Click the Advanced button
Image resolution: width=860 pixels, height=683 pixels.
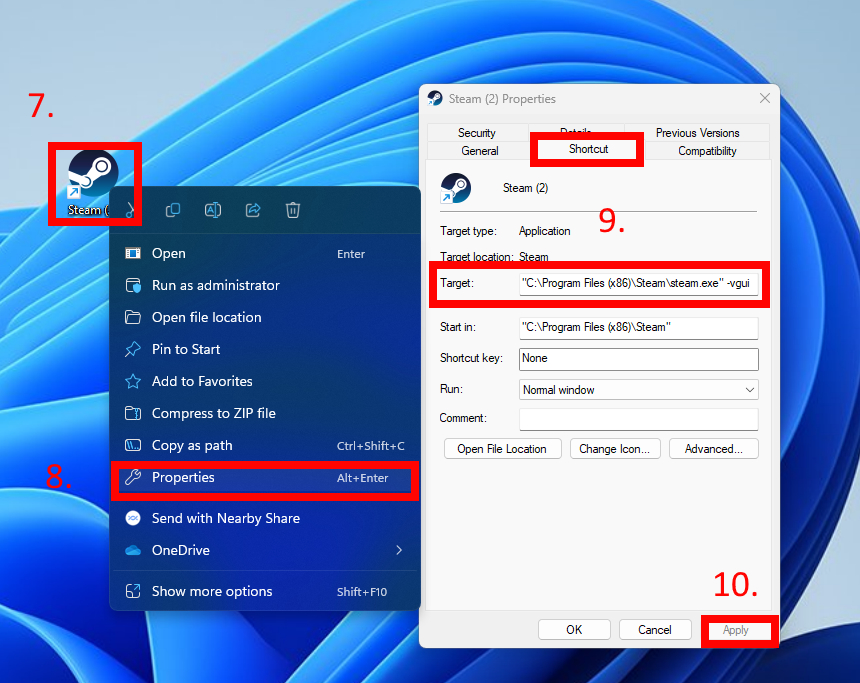click(x=714, y=449)
